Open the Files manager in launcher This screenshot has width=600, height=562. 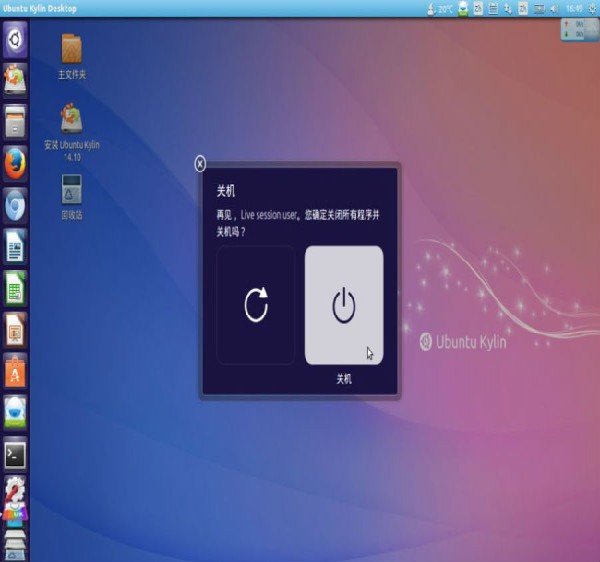(x=15, y=122)
